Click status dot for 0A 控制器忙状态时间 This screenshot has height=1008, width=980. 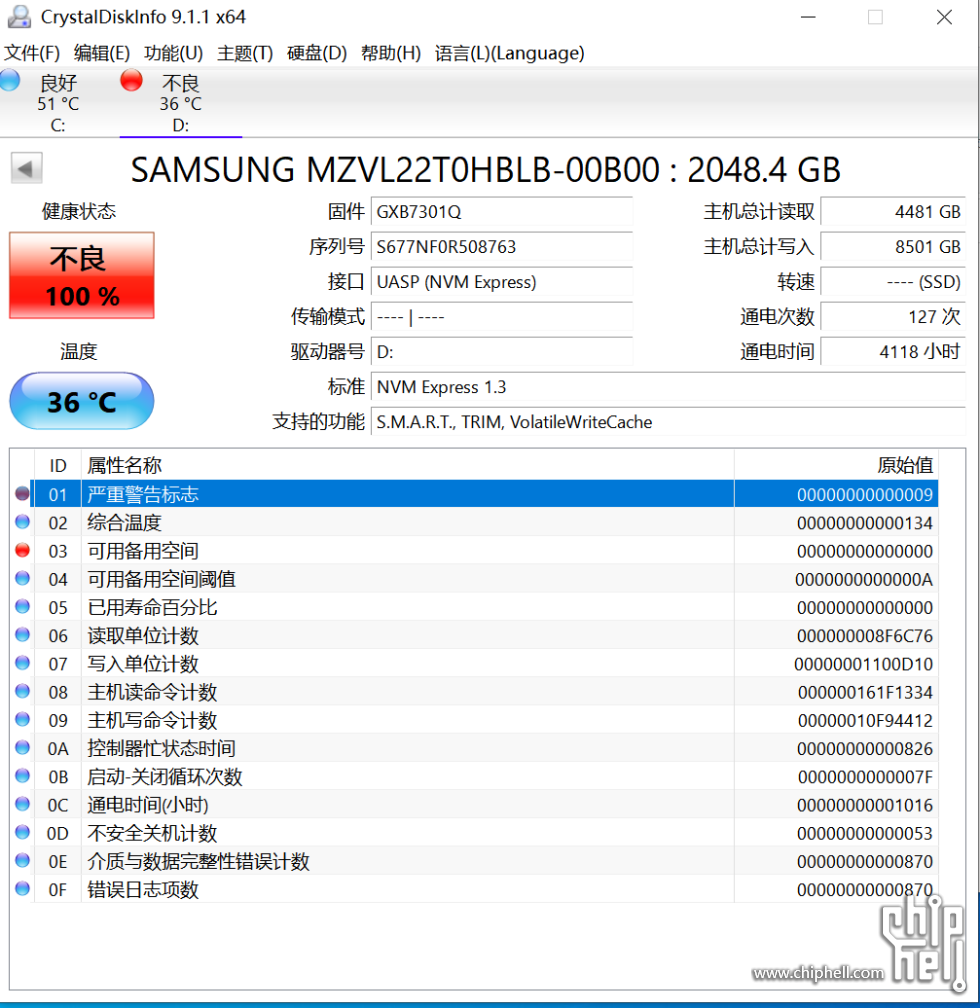coord(23,748)
